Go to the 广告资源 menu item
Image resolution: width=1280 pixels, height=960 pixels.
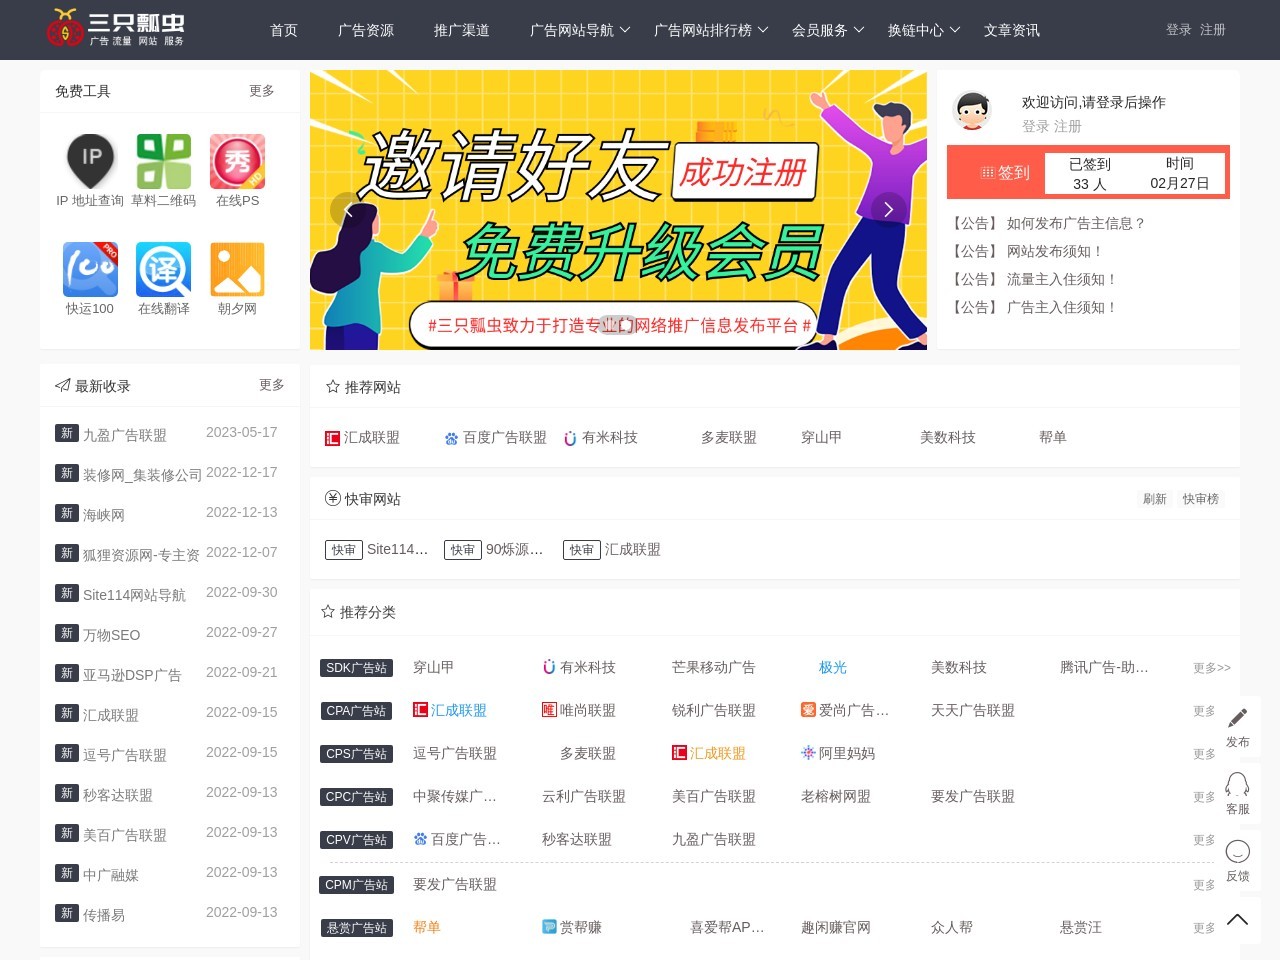(366, 30)
